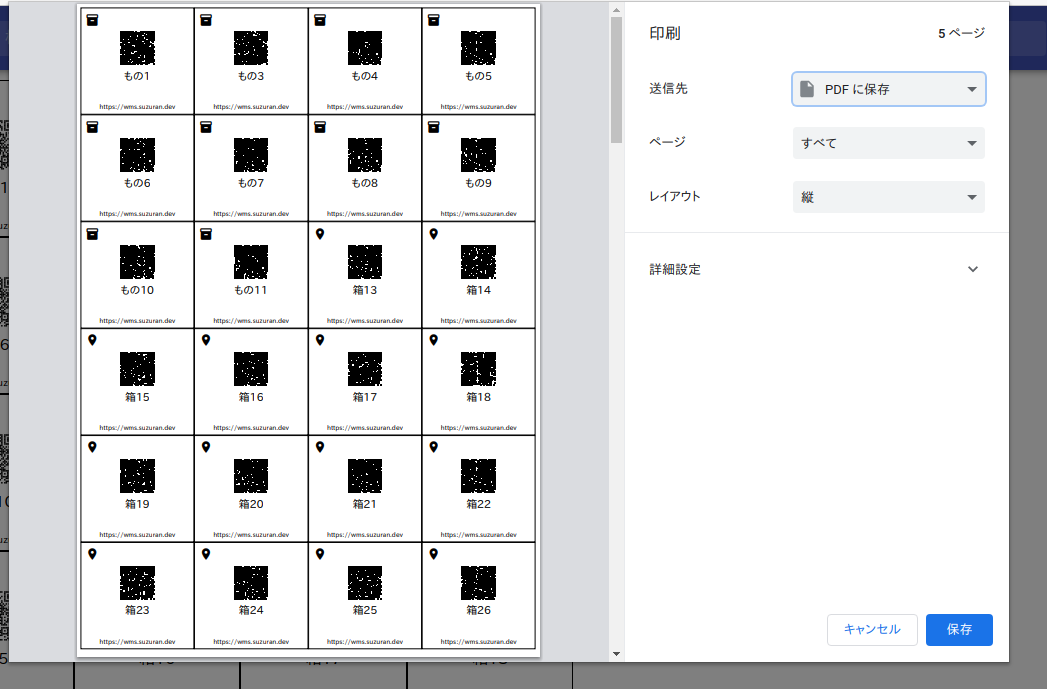Click the location pin on label 箱17
This screenshot has width=1047, height=689.
click(x=321, y=340)
